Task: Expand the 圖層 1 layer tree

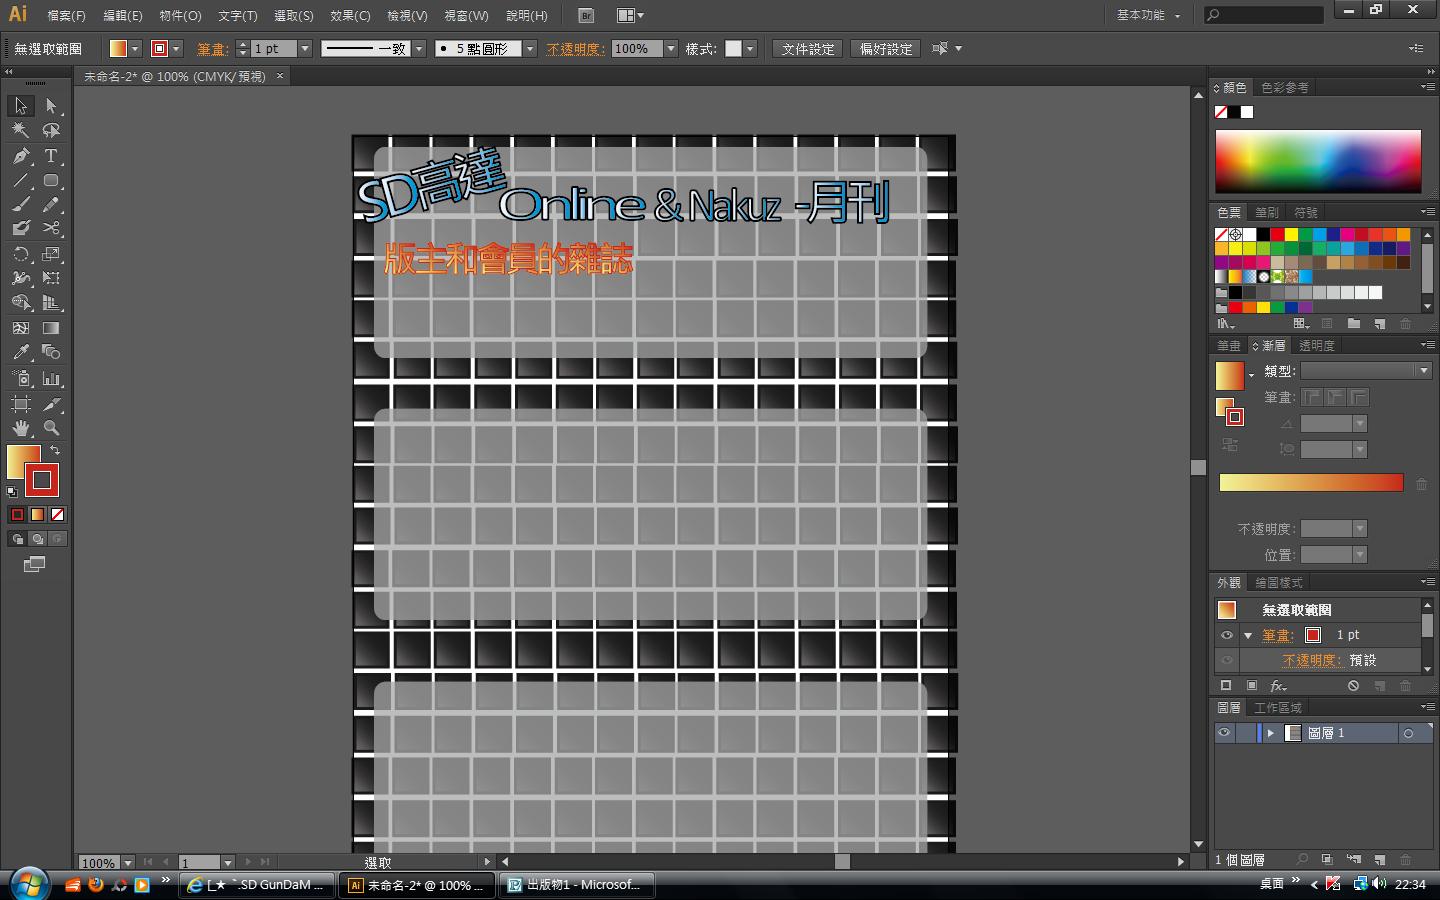Action: (x=1270, y=733)
